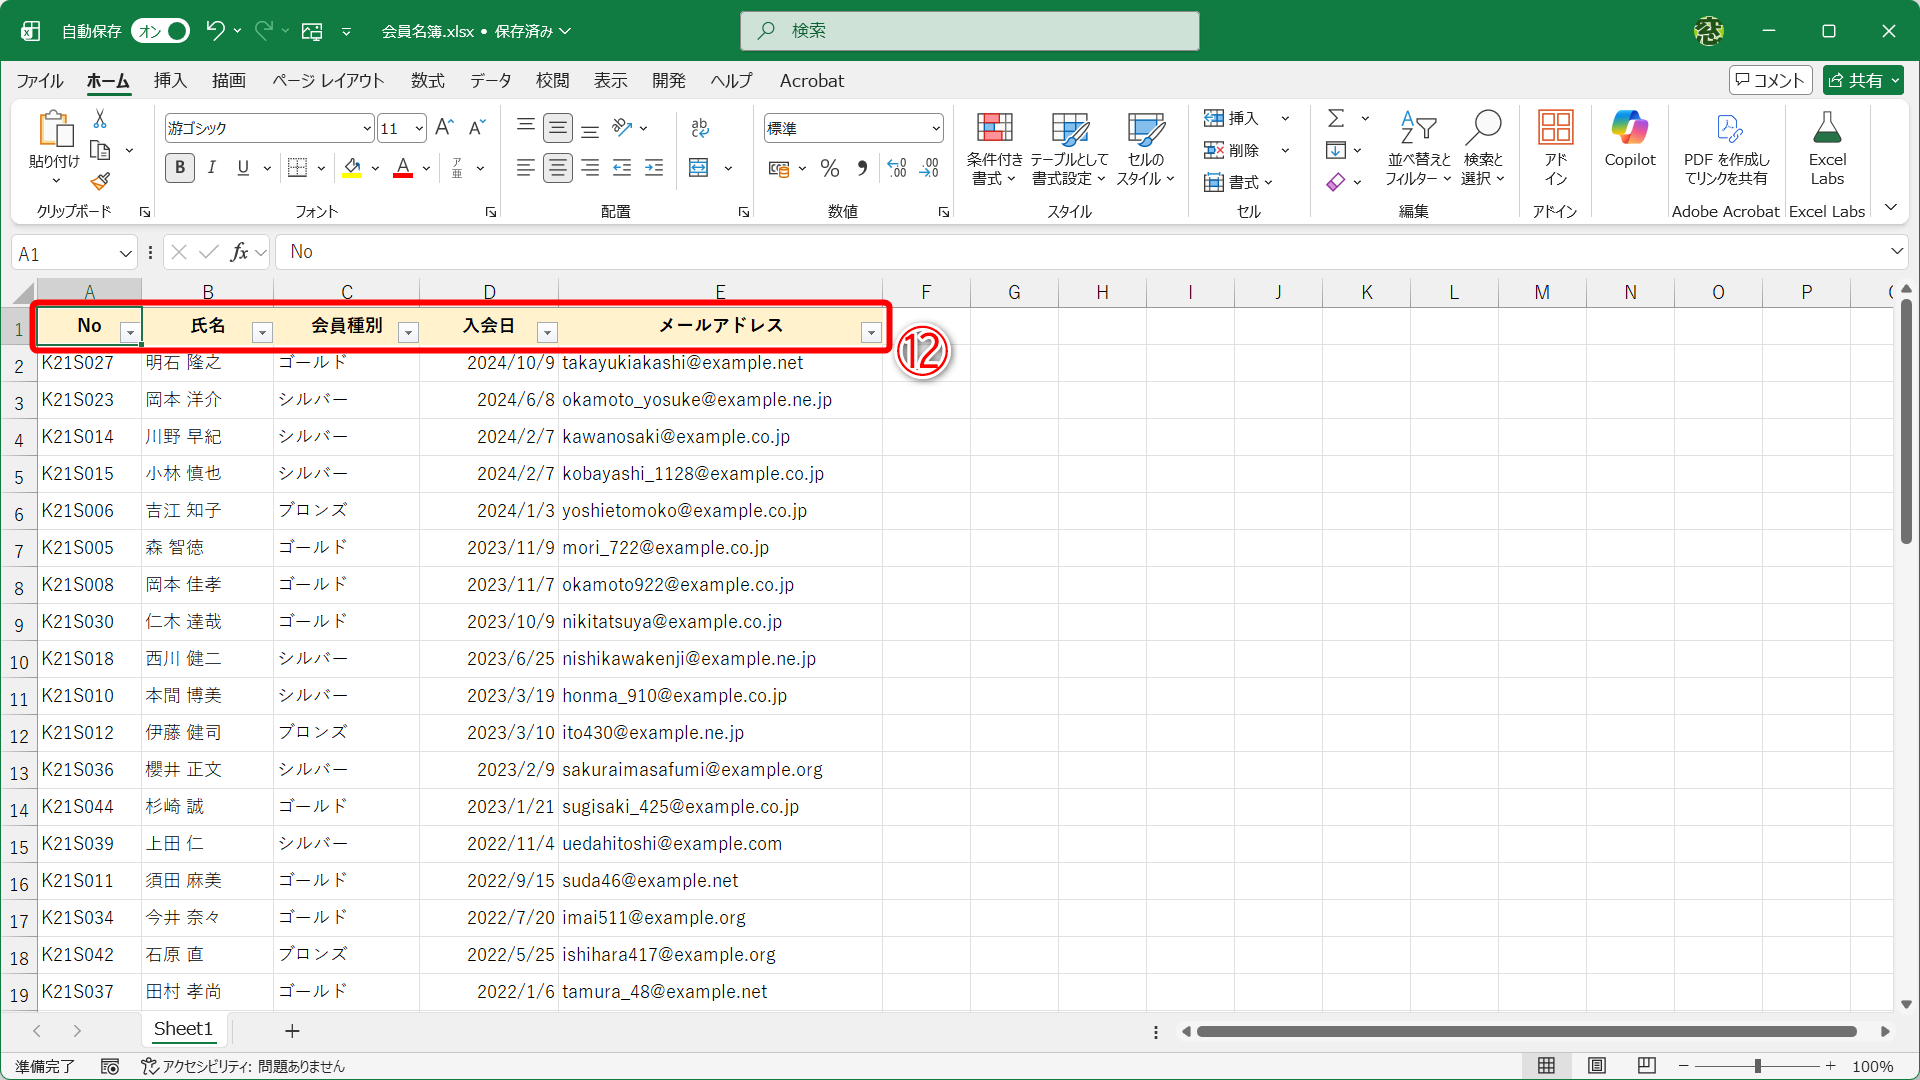
Task: Turn off AutoSave
Action: point(160,31)
